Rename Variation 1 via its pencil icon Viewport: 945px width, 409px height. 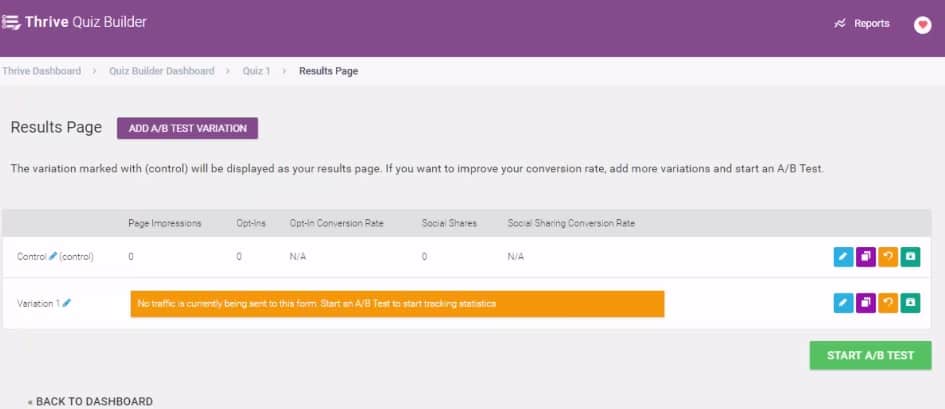(67, 303)
